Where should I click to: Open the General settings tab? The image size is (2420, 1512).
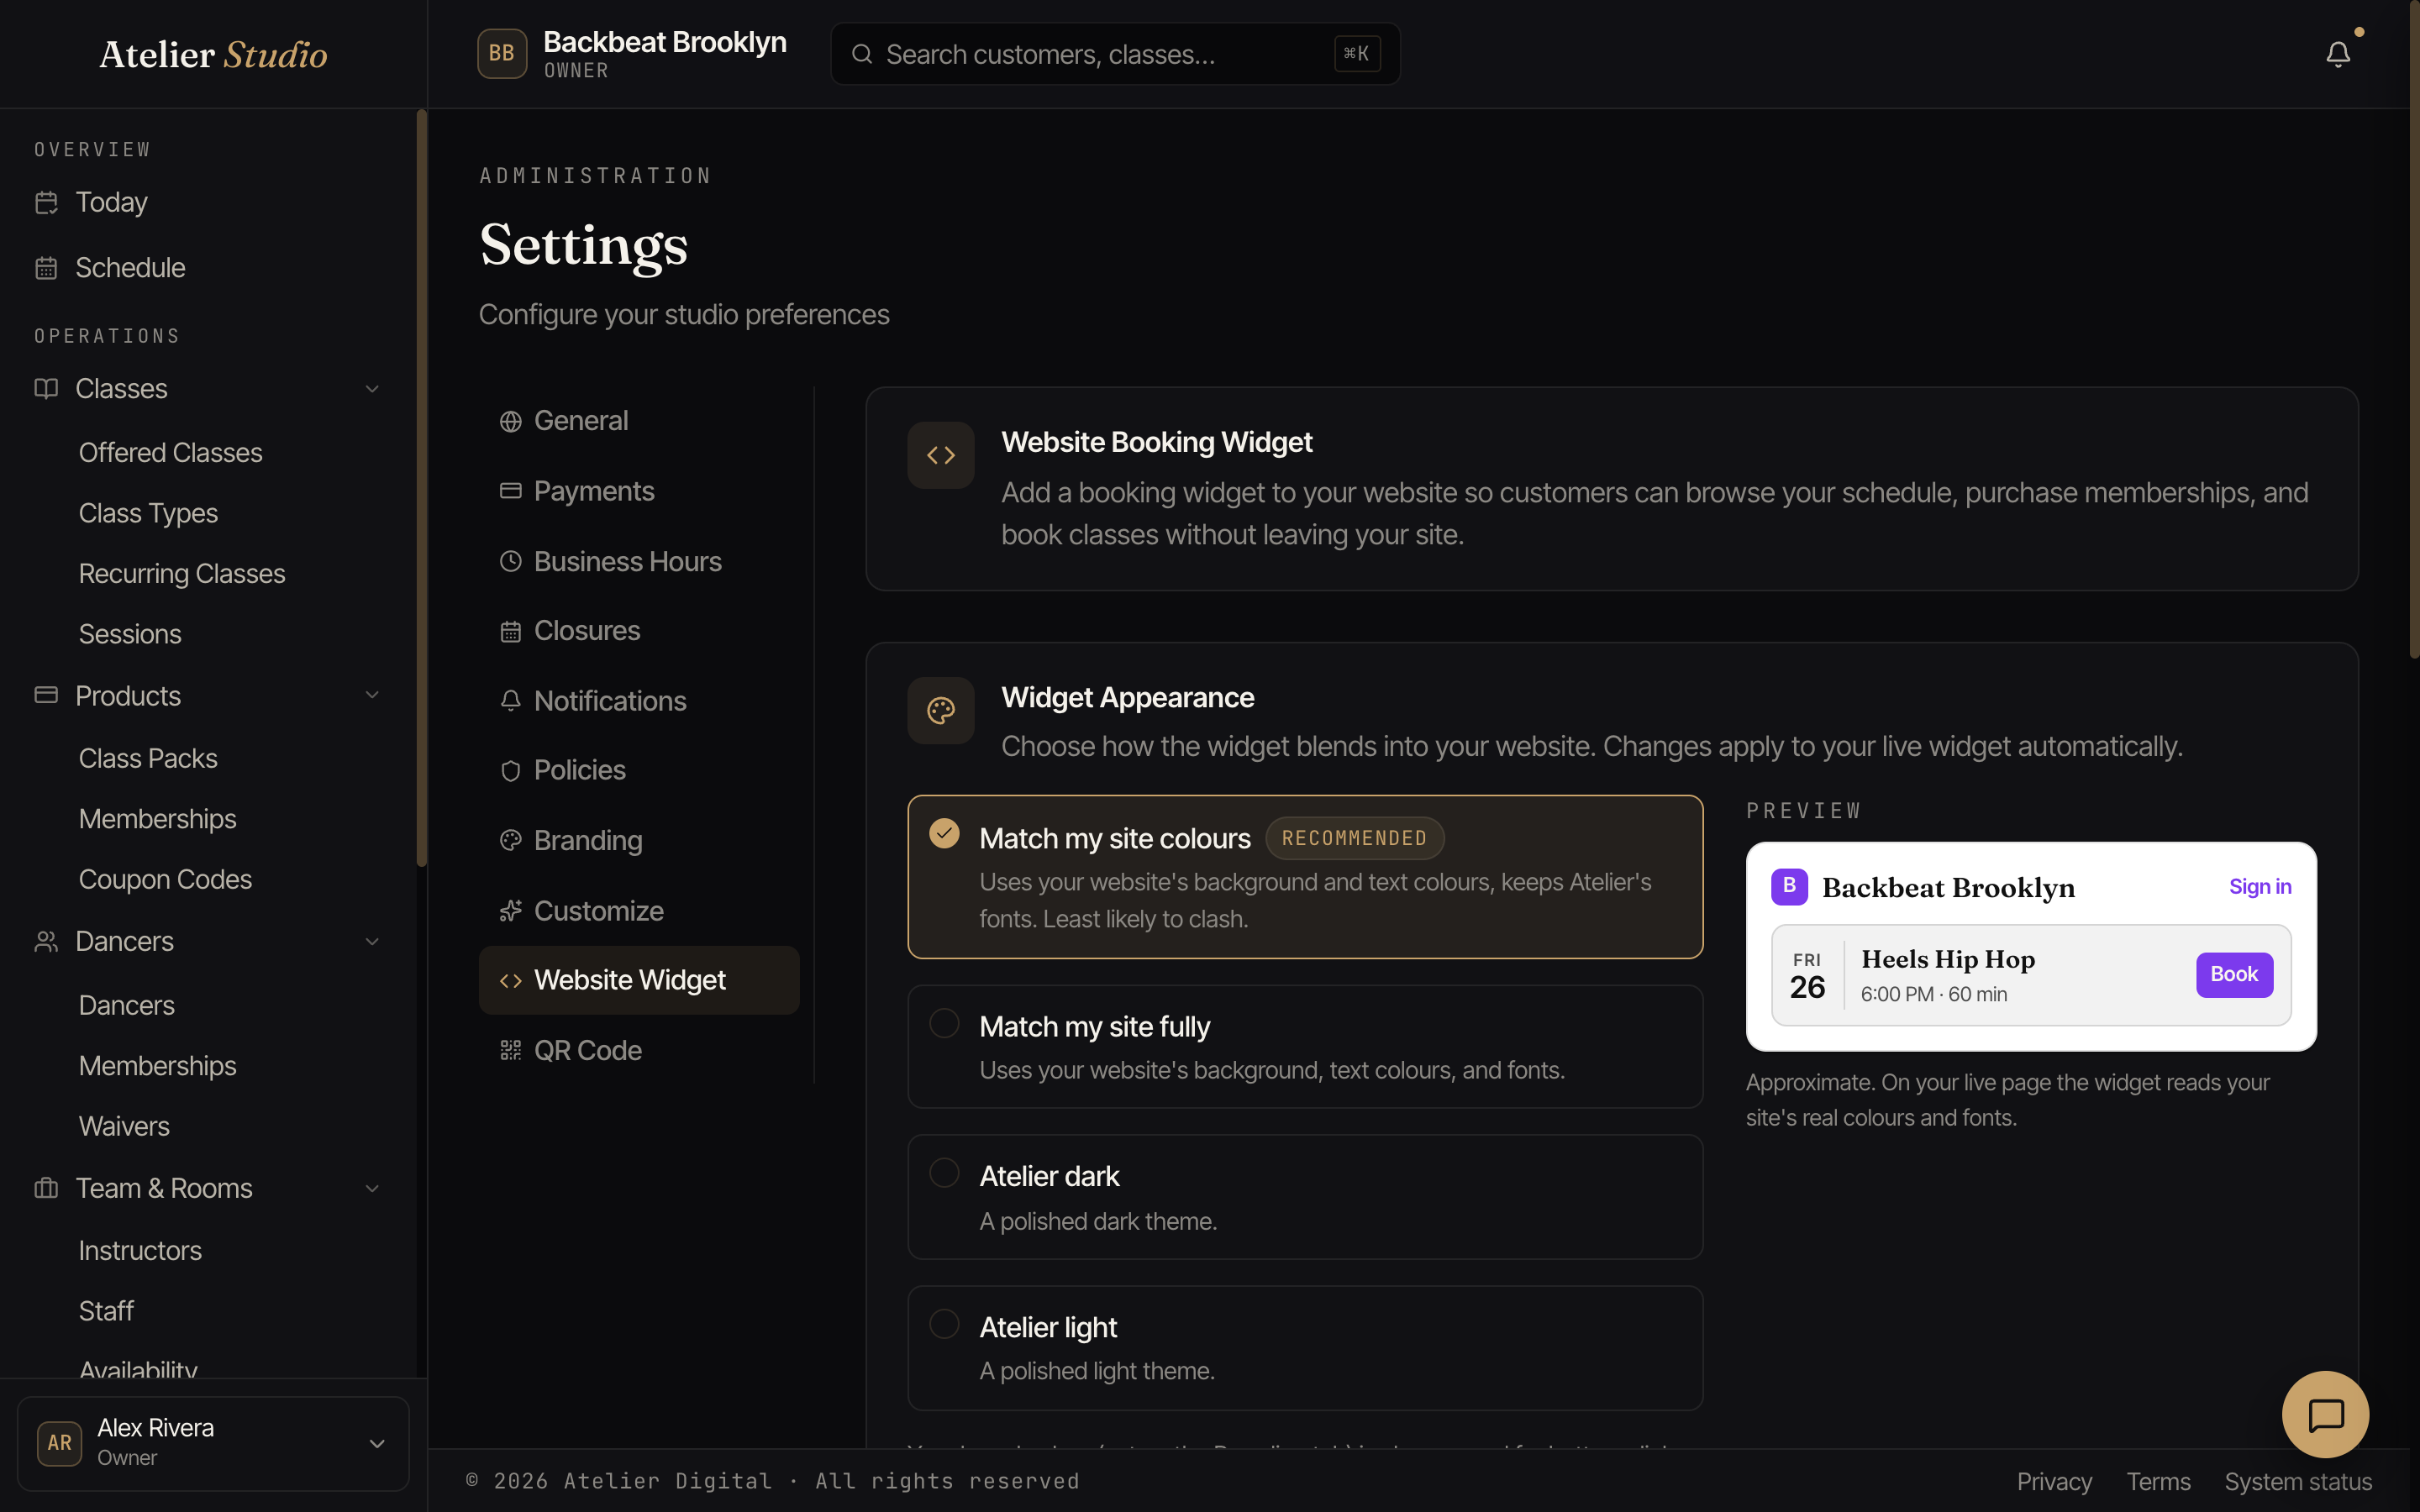639,421
